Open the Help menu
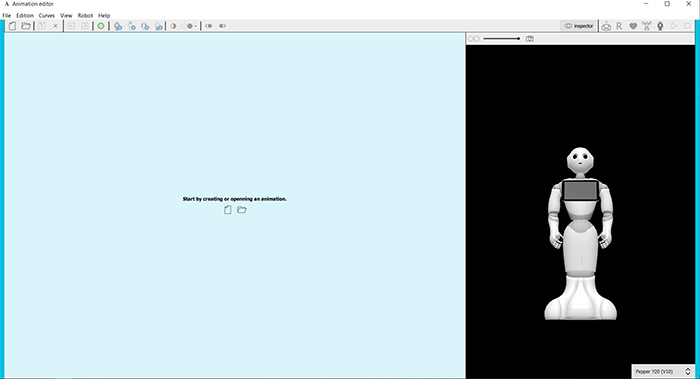This screenshot has width=700, height=379. pos(104,15)
